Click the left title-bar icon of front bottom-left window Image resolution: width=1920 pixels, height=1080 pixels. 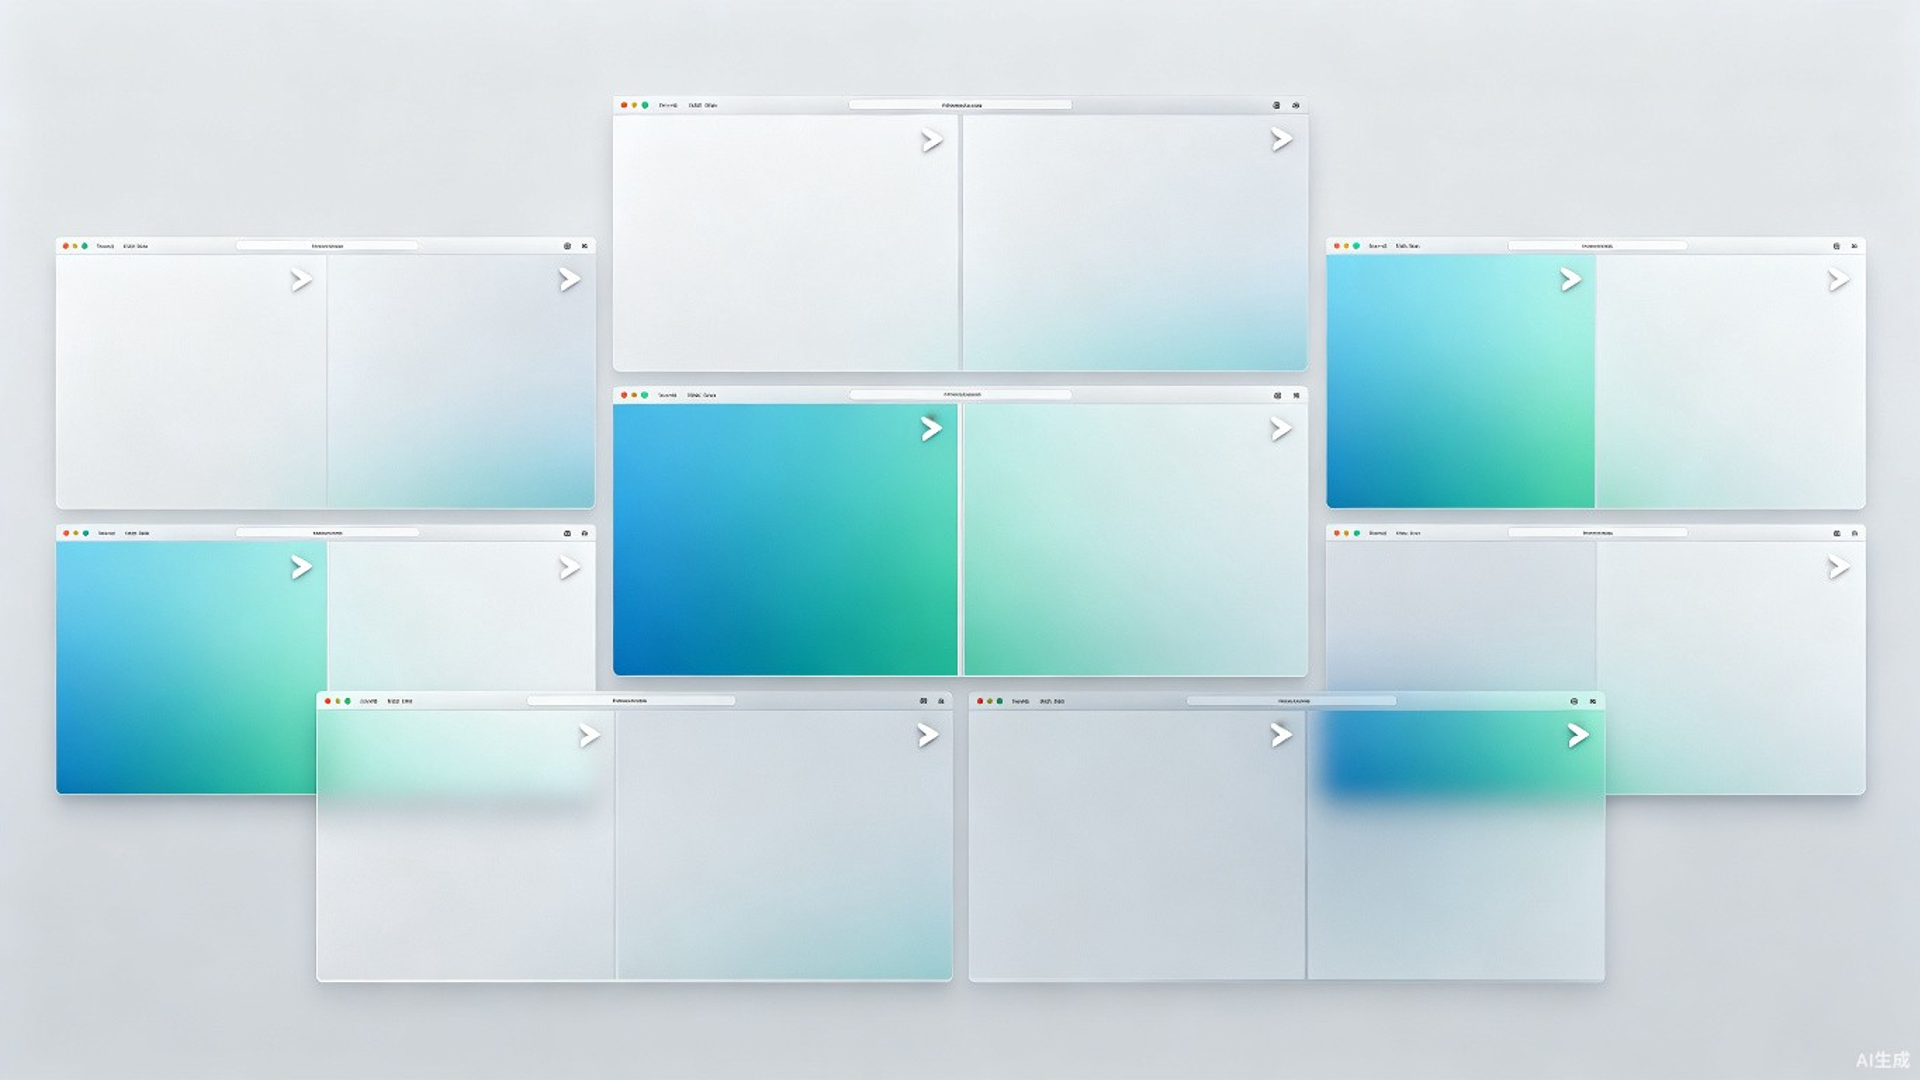[x=923, y=701]
